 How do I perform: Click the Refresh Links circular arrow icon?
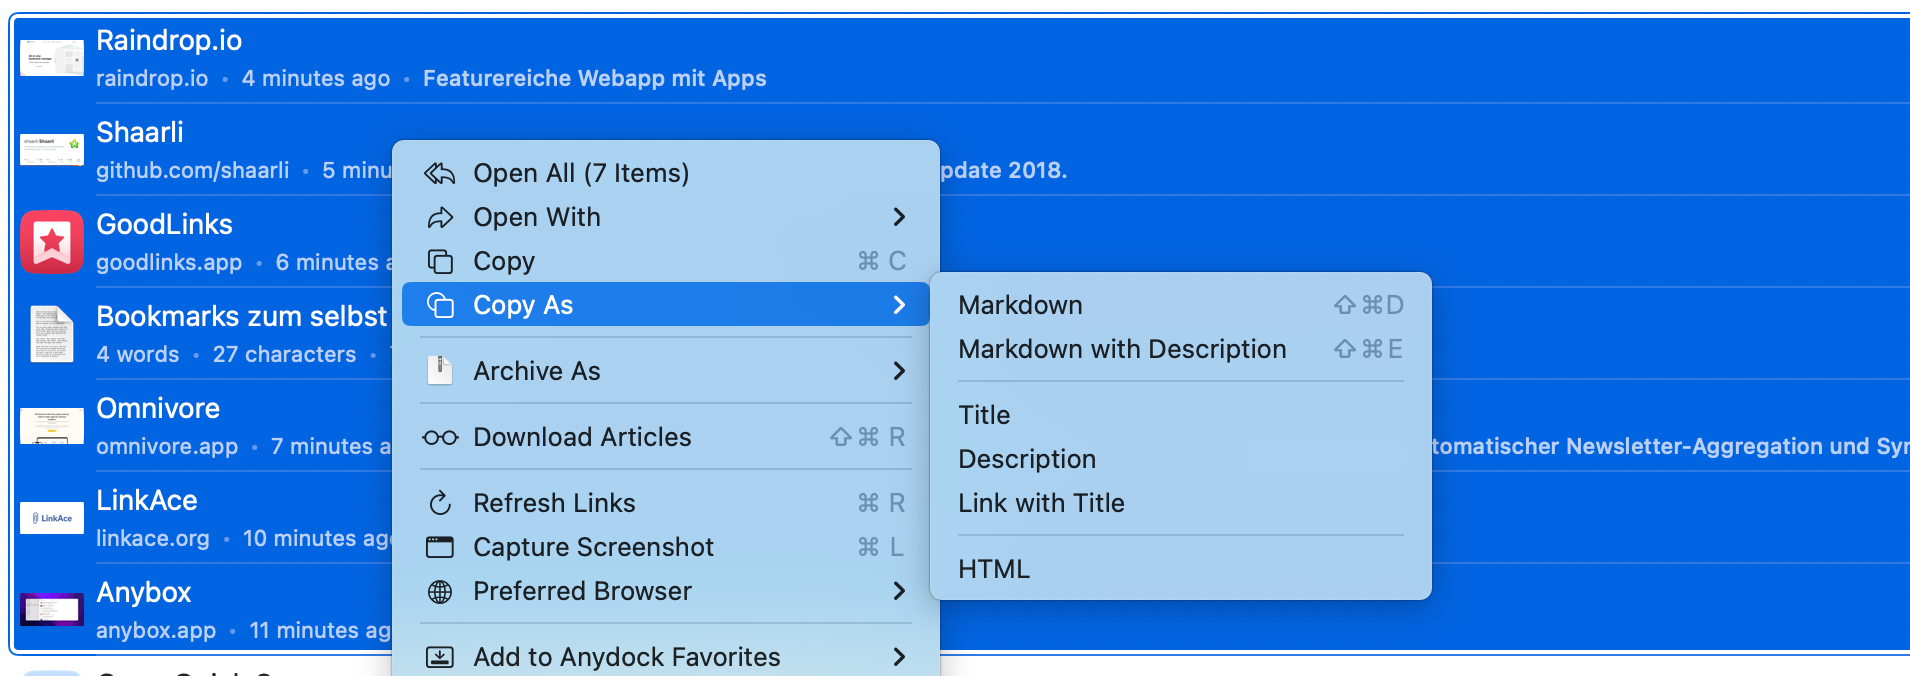coord(440,503)
